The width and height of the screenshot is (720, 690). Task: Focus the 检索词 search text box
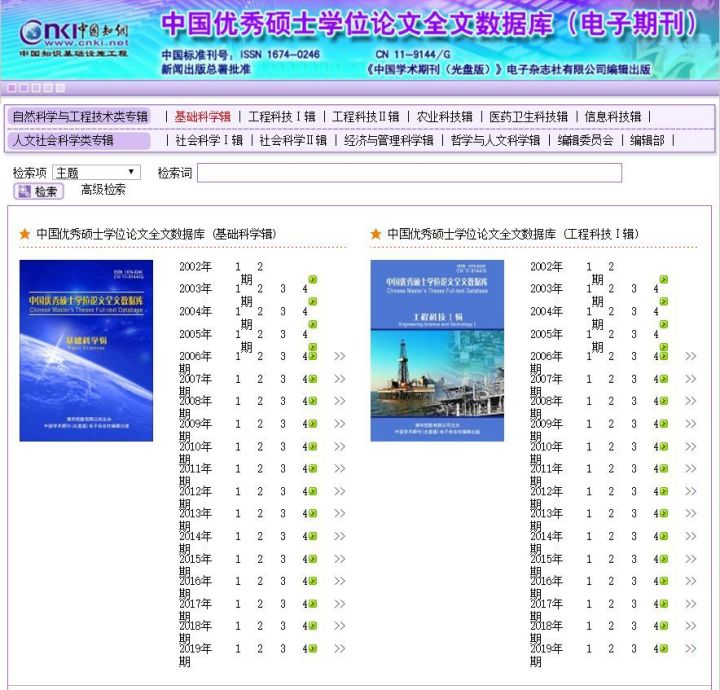[410, 173]
